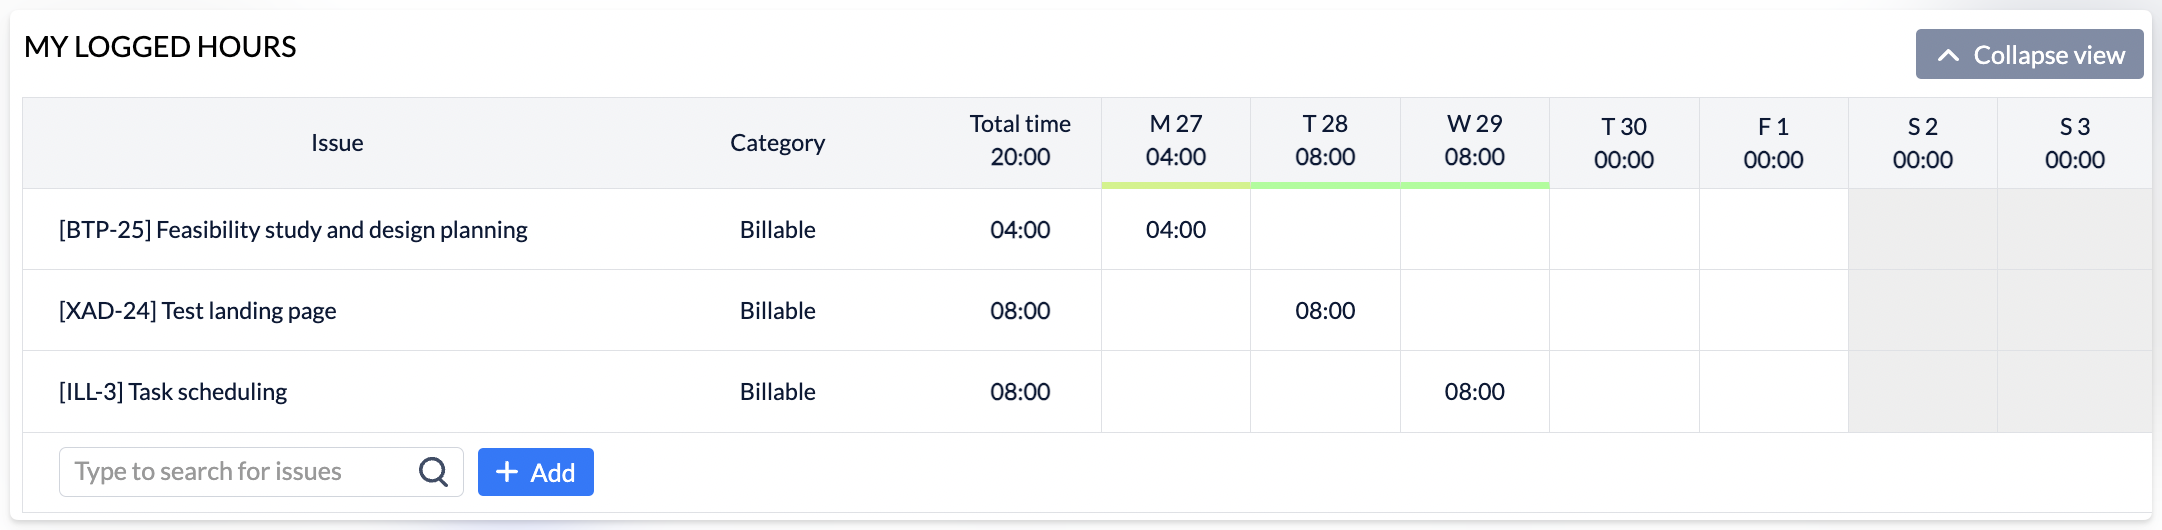Image resolution: width=2162 pixels, height=530 pixels.
Task: Click empty Friday cell for Test landing page
Action: 1773,311
